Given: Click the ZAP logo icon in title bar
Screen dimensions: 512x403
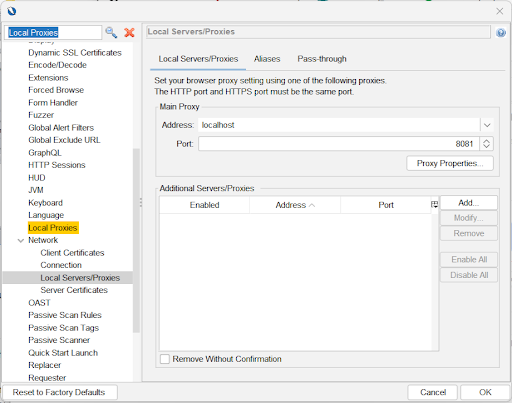Looking at the screenshot, I should tap(12, 11).
